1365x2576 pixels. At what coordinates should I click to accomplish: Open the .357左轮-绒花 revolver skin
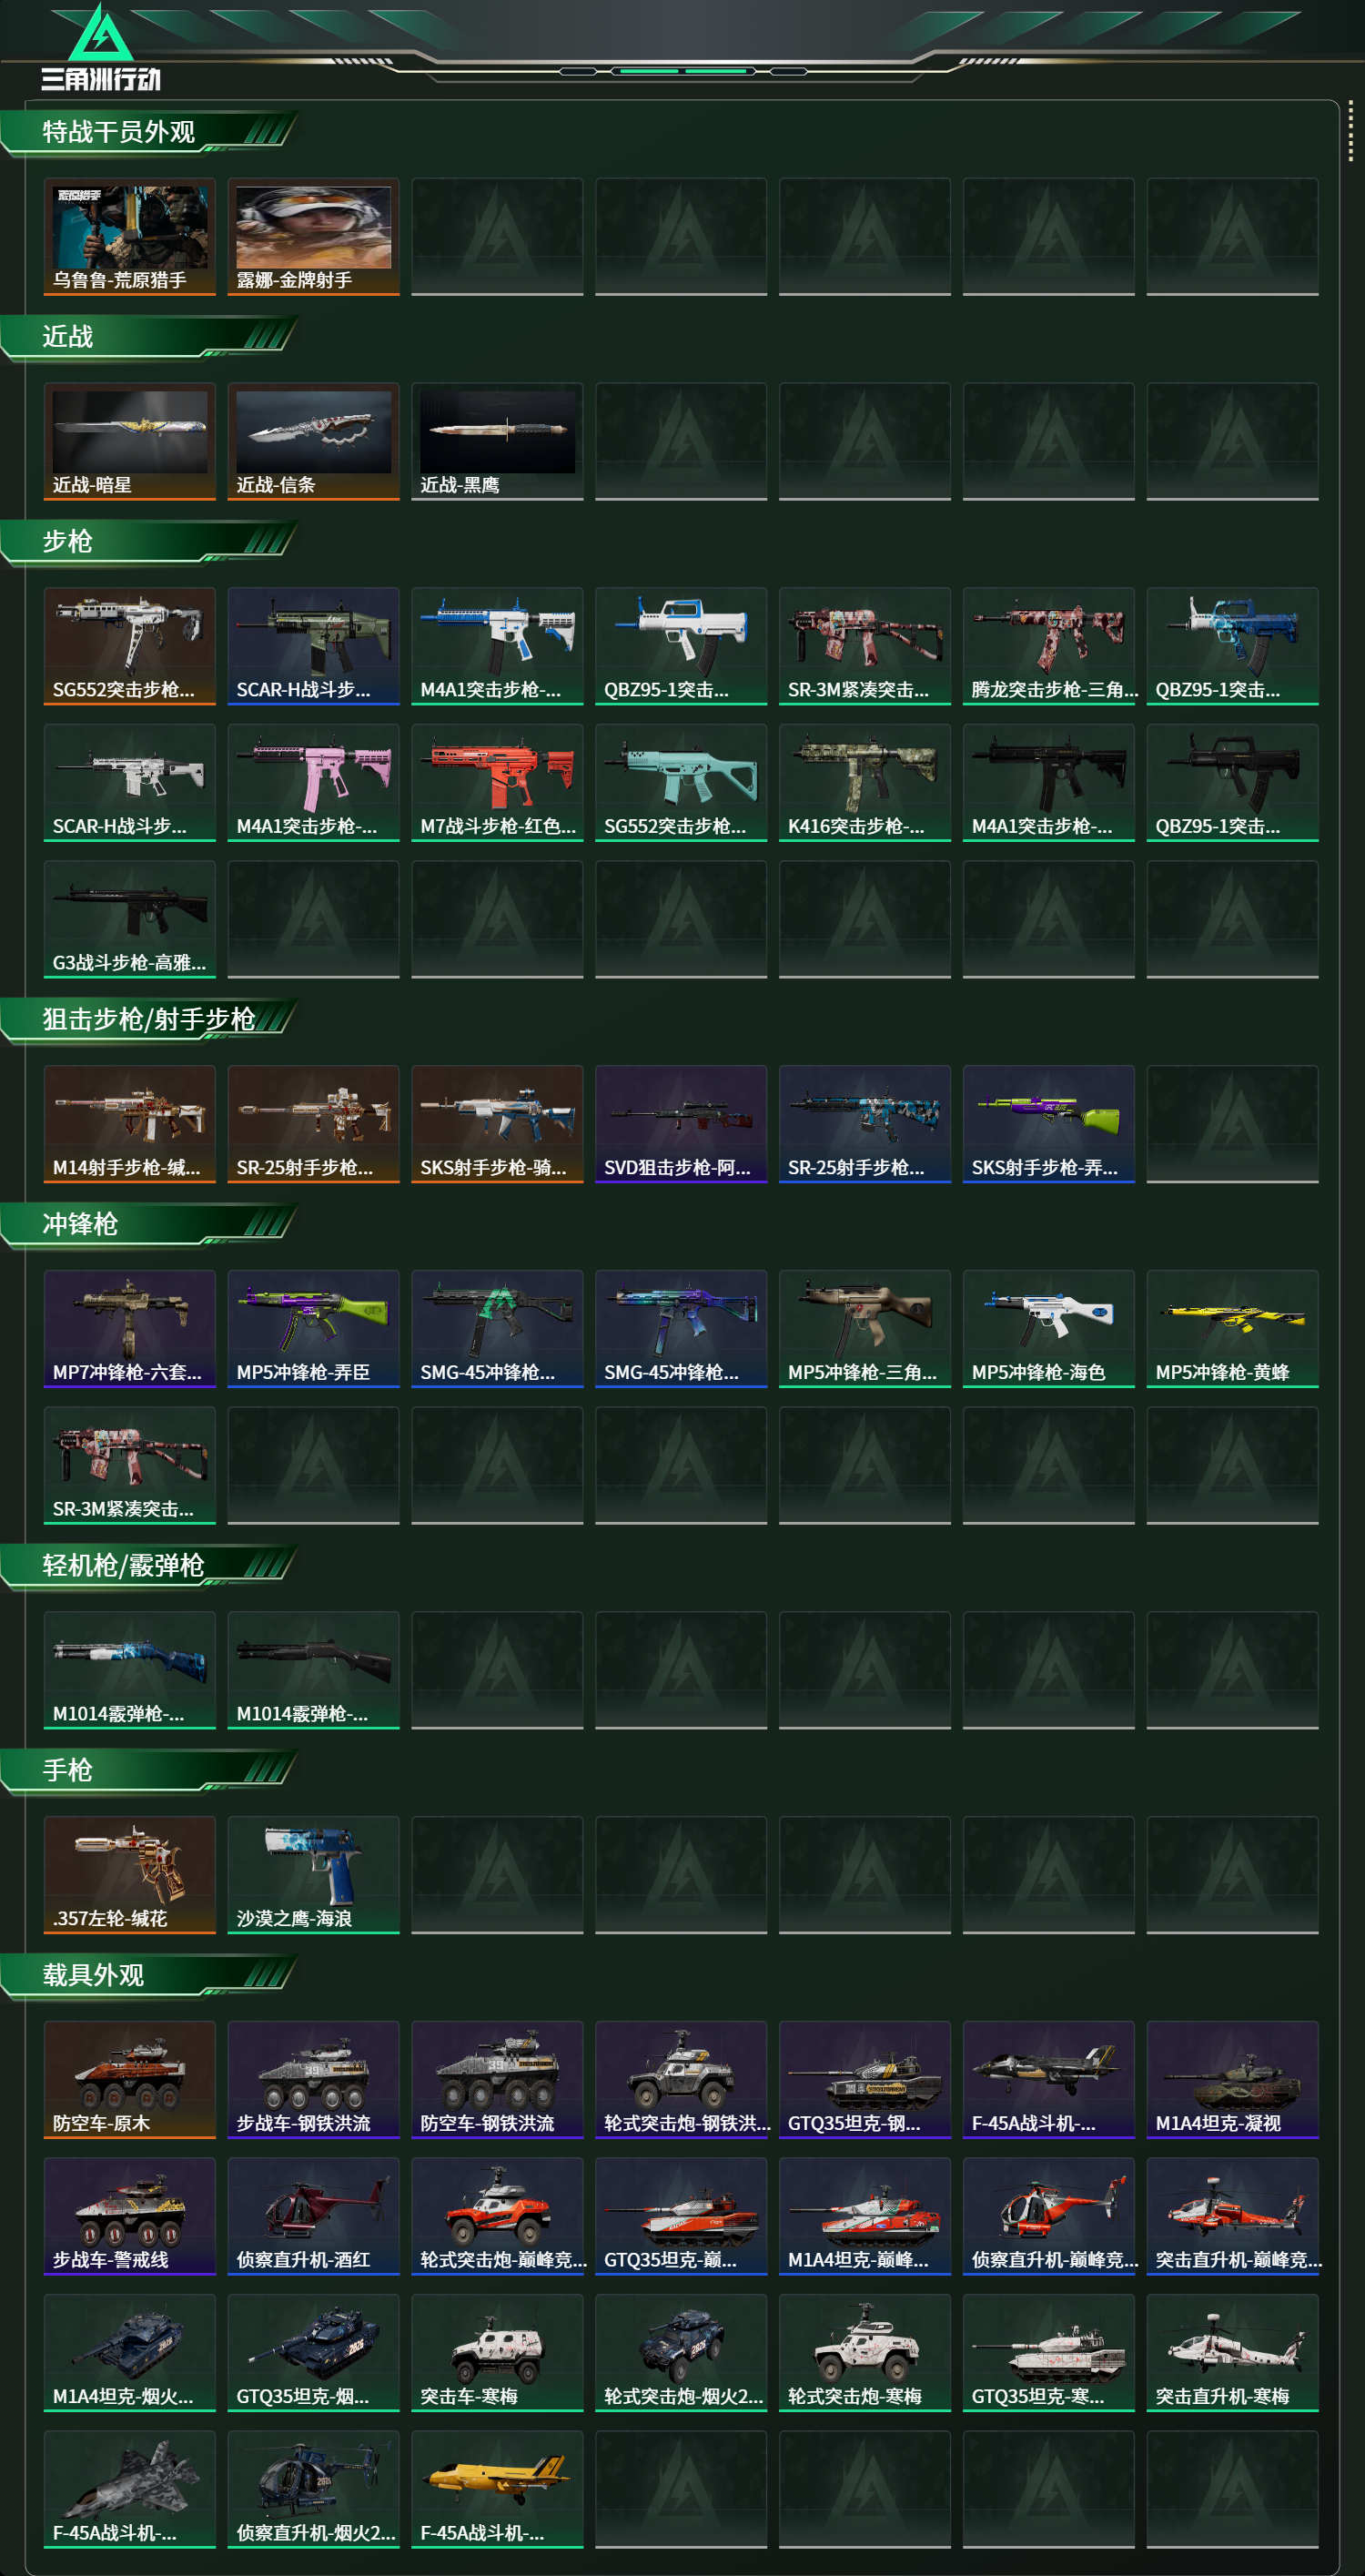pyautogui.click(x=130, y=1876)
